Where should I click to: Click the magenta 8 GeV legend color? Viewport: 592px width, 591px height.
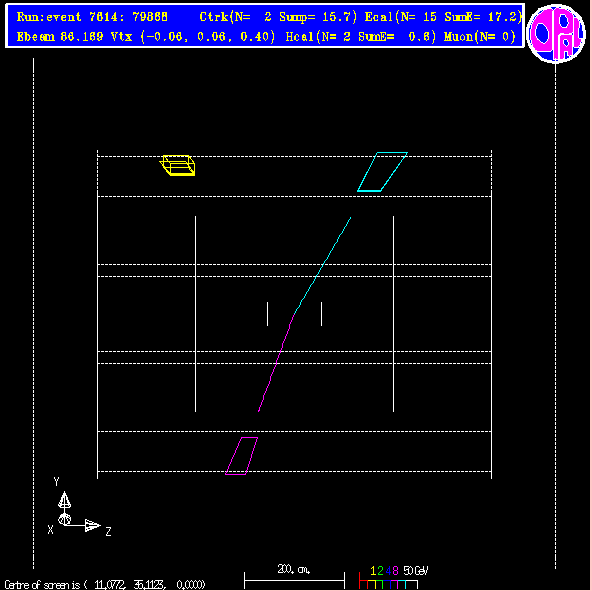point(395,571)
